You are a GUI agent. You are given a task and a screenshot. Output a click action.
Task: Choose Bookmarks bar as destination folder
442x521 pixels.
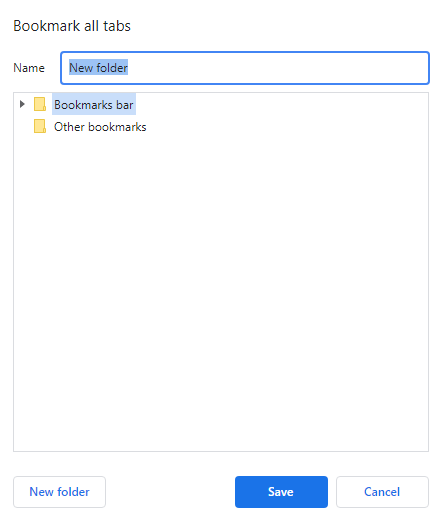tap(94, 104)
